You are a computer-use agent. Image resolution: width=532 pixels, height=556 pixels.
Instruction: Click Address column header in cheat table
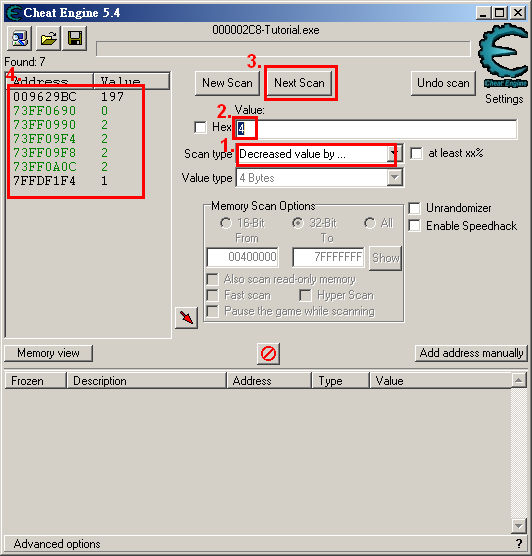click(269, 381)
